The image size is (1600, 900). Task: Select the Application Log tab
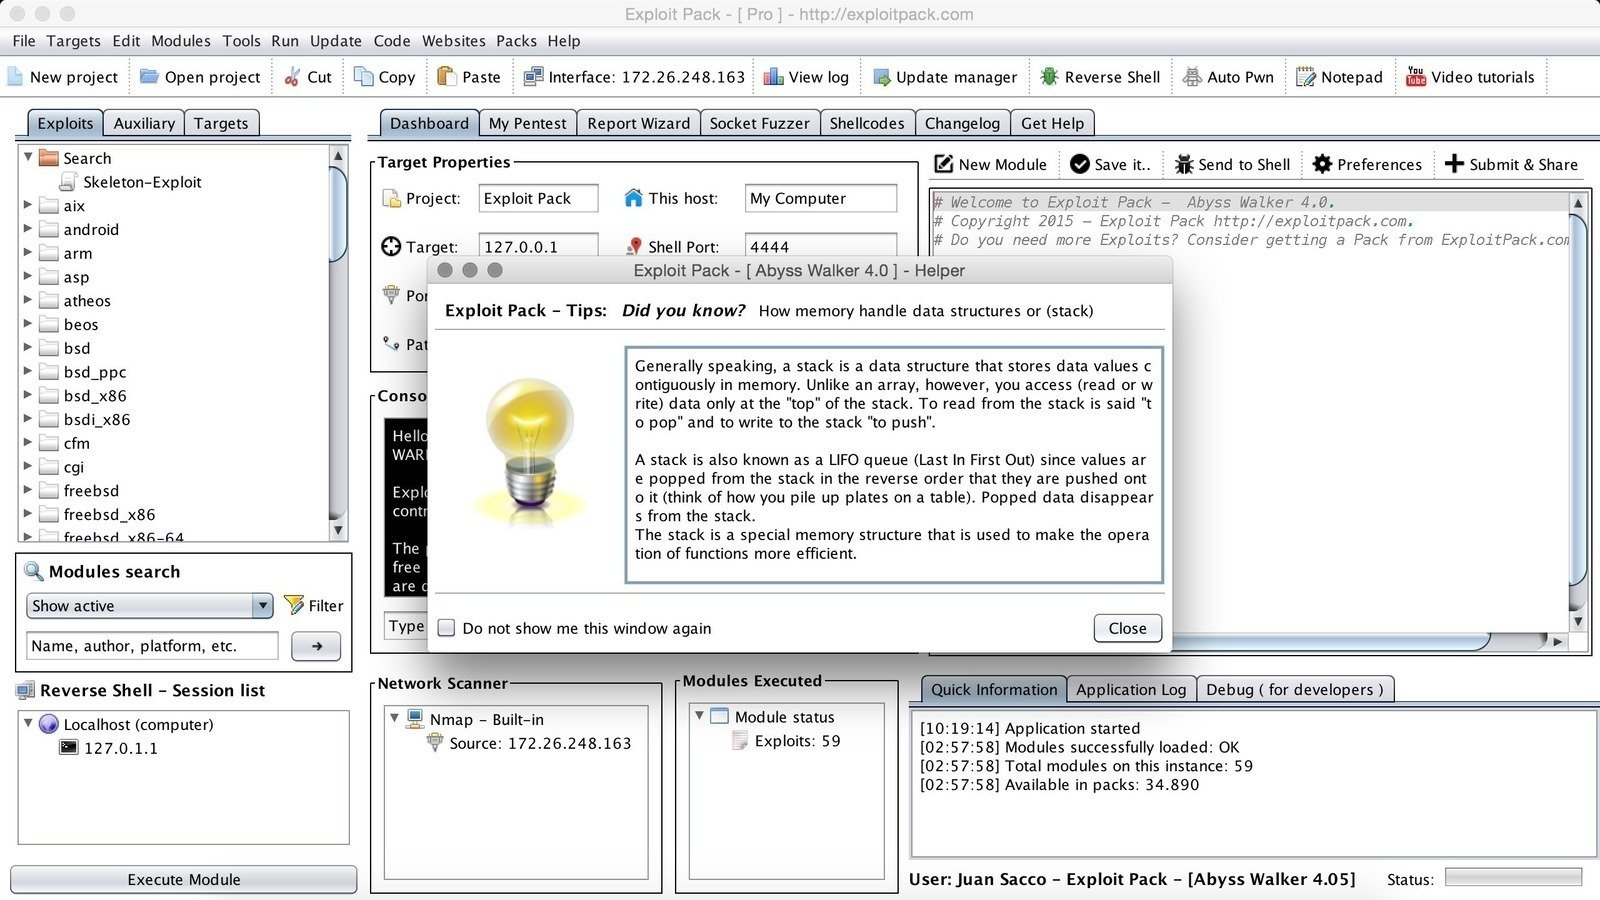(x=1130, y=689)
